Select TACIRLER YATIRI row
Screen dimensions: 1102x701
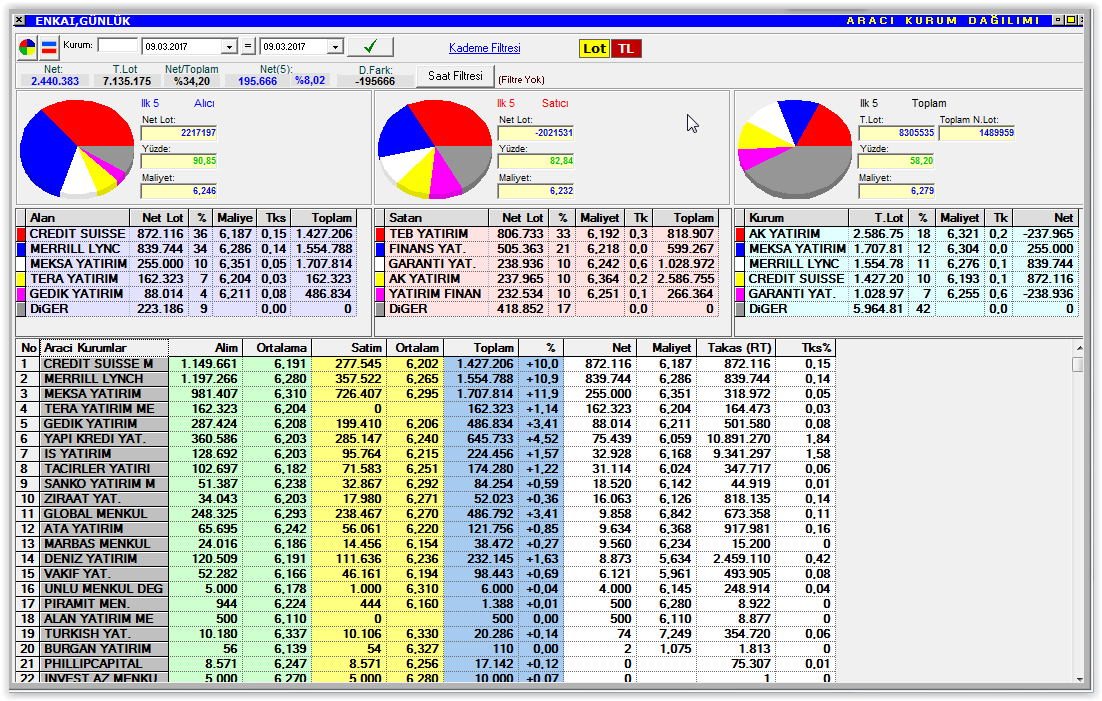point(425,469)
